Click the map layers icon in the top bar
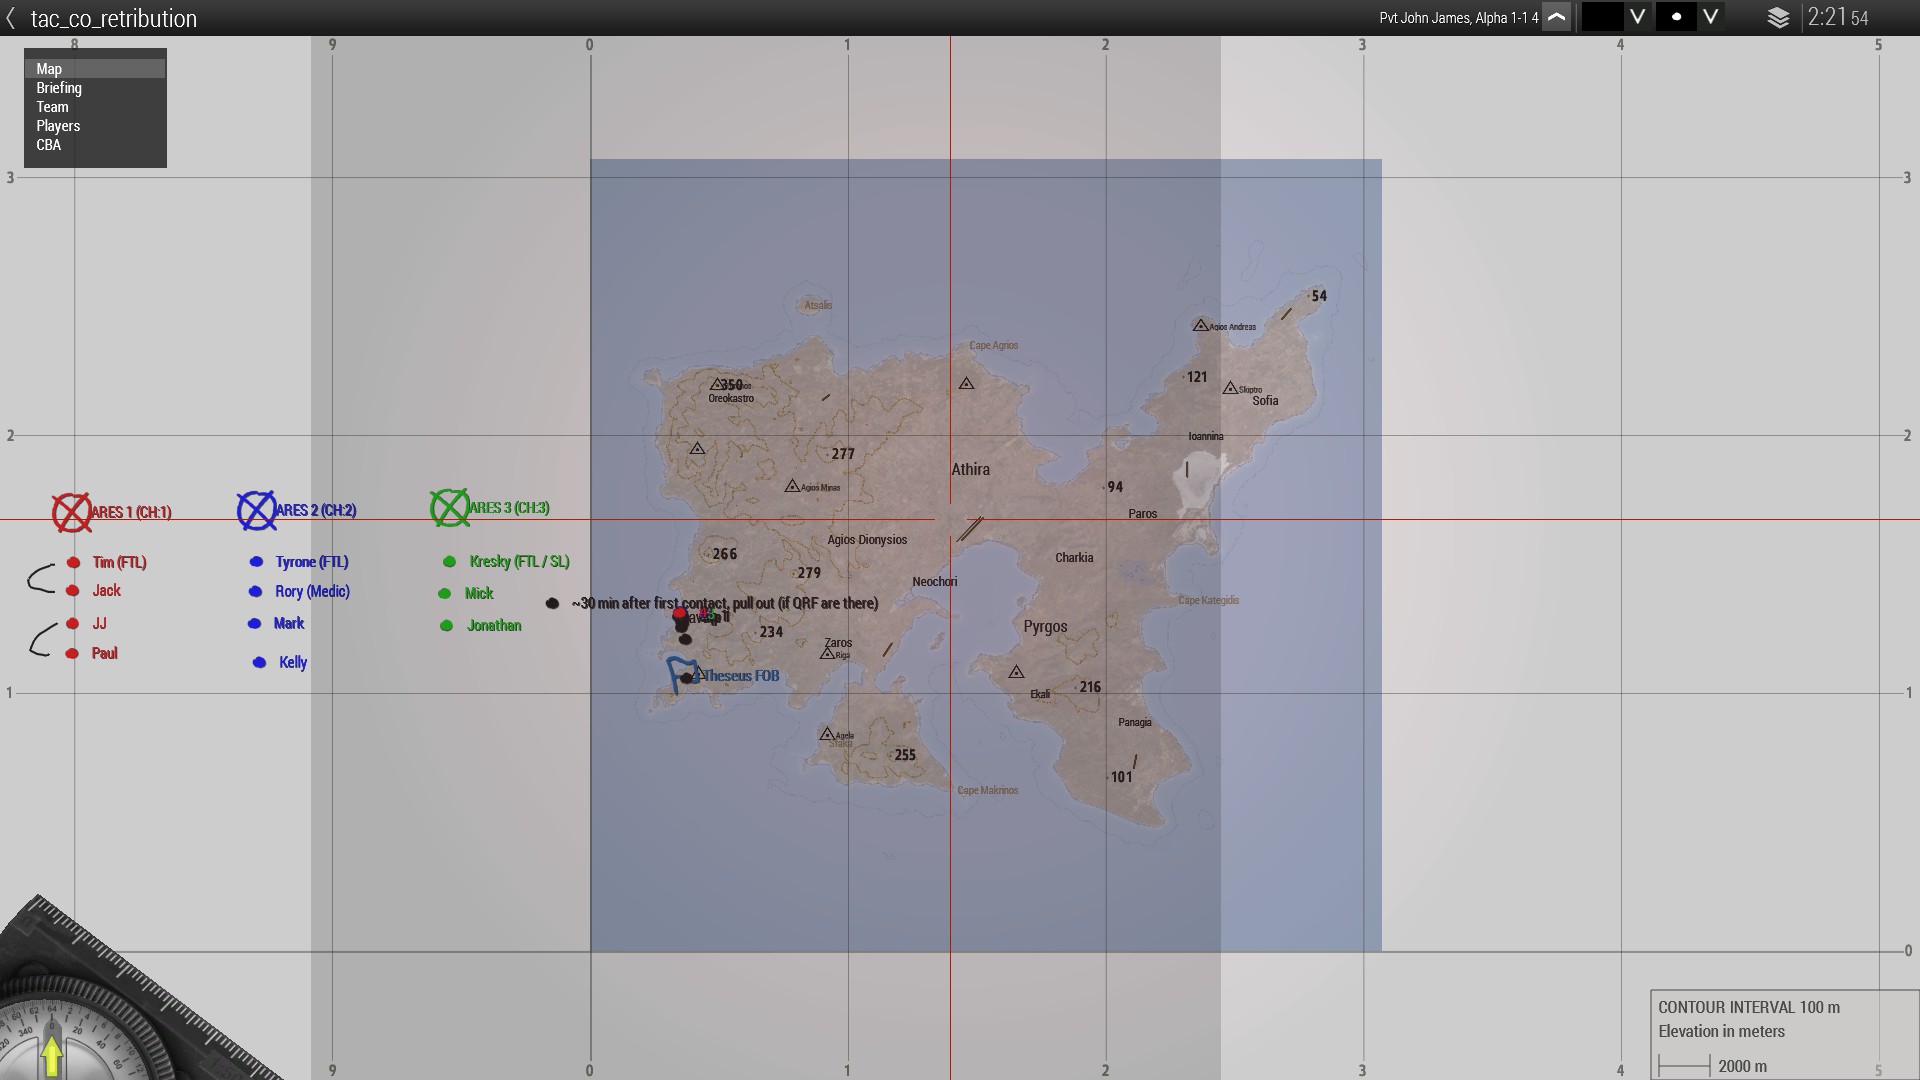Image resolution: width=1920 pixels, height=1080 pixels. [x=1780, y=17]
